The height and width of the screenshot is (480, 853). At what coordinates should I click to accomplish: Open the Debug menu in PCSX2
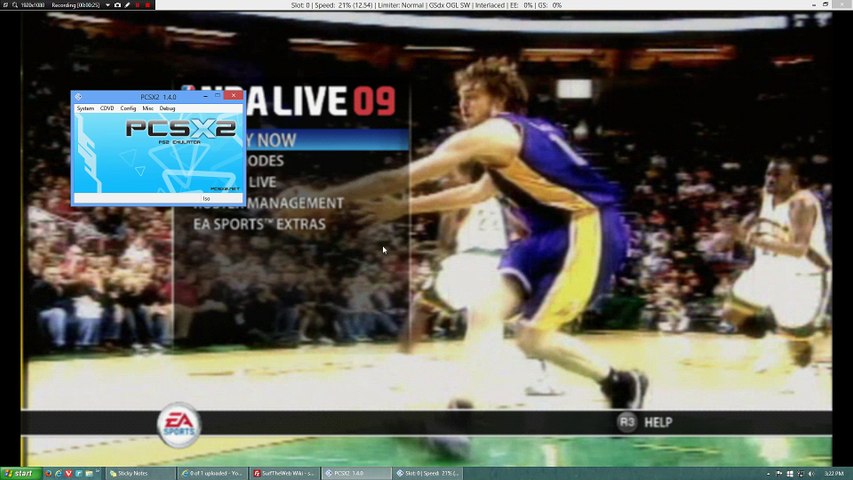pyautogui.click(x=167, y=108)
